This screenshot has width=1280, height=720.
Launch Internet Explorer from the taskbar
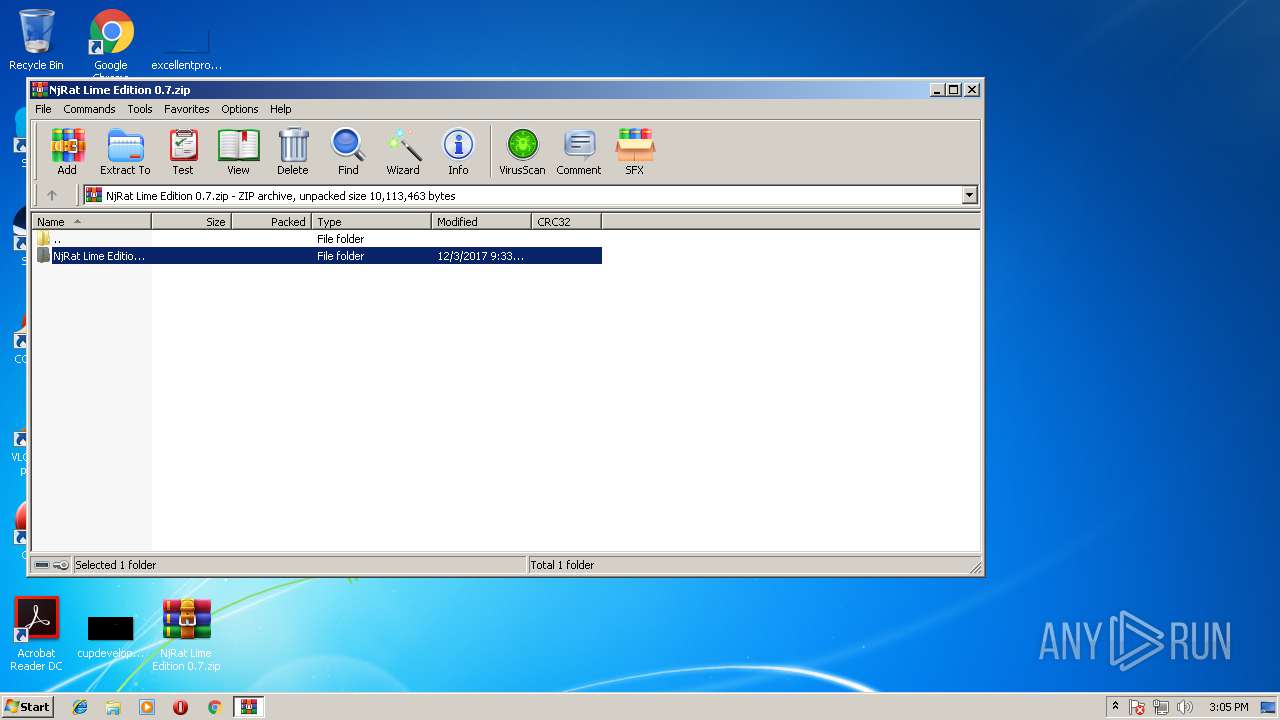[x=80, y=707]
